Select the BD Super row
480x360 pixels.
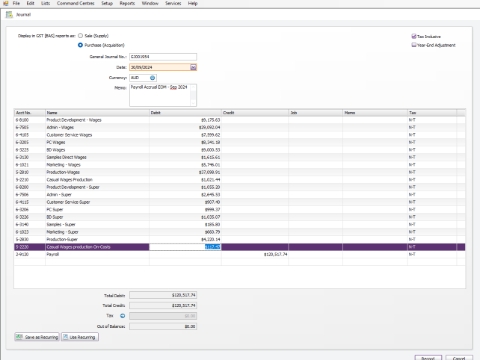click(x=240, y=217)
